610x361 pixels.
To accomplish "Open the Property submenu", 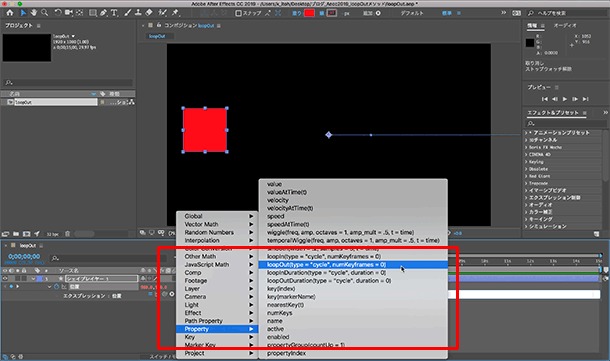I will coord(217,329).
